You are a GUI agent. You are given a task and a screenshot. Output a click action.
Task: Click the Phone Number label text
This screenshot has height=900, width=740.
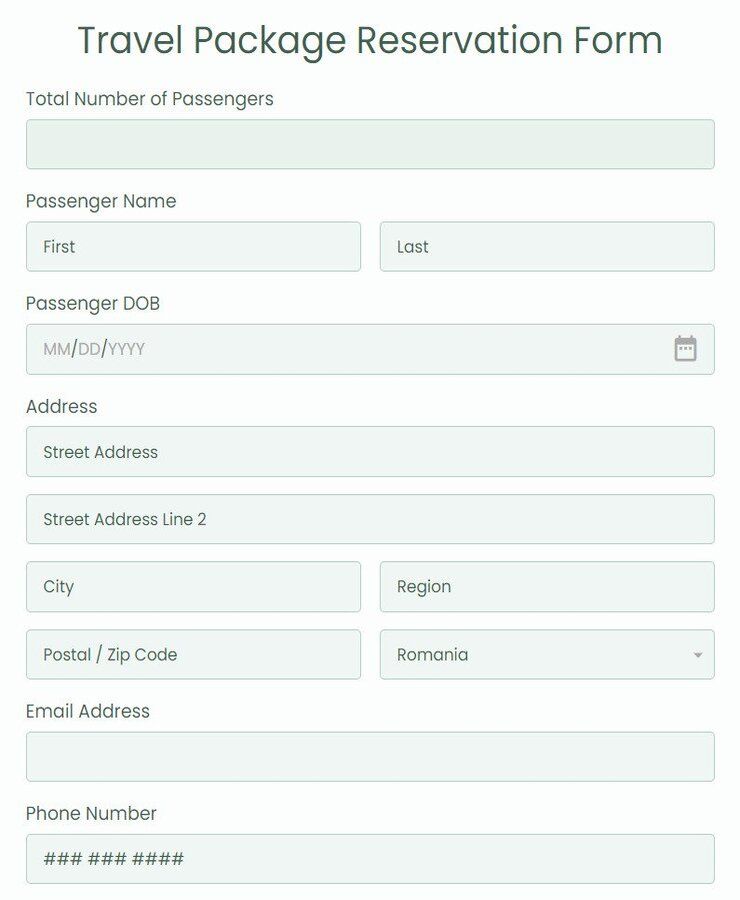coord(92,813)
